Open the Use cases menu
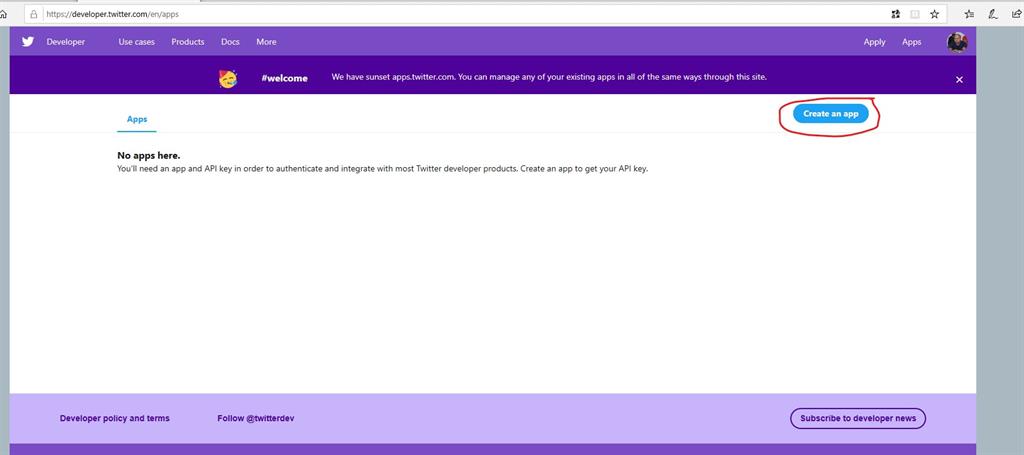 pyautogui.click(x=136, y=42)
